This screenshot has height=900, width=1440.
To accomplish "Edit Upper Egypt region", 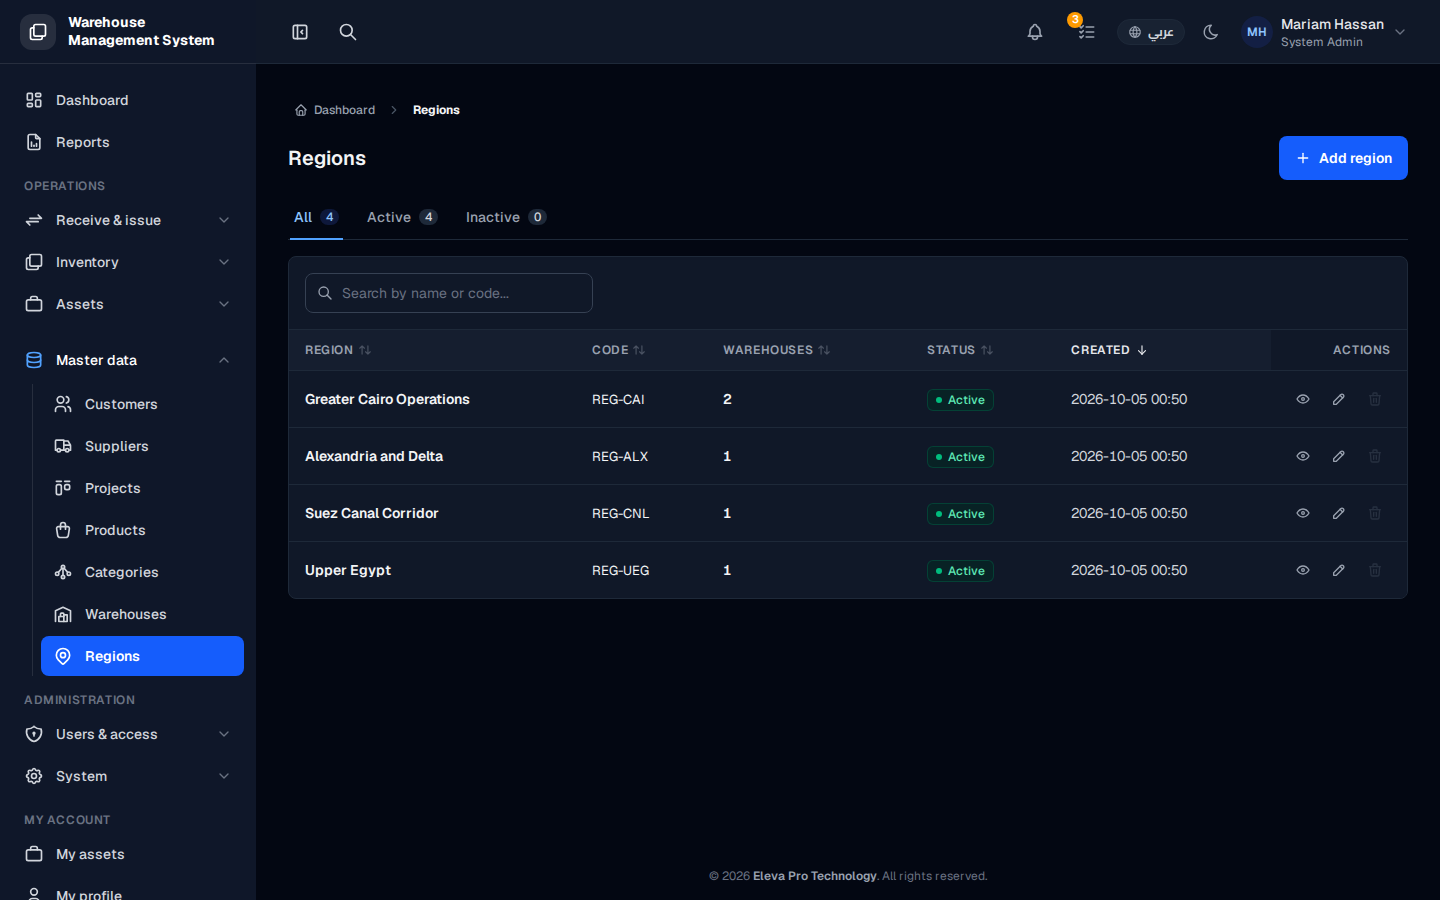I will coord(1339,570).
